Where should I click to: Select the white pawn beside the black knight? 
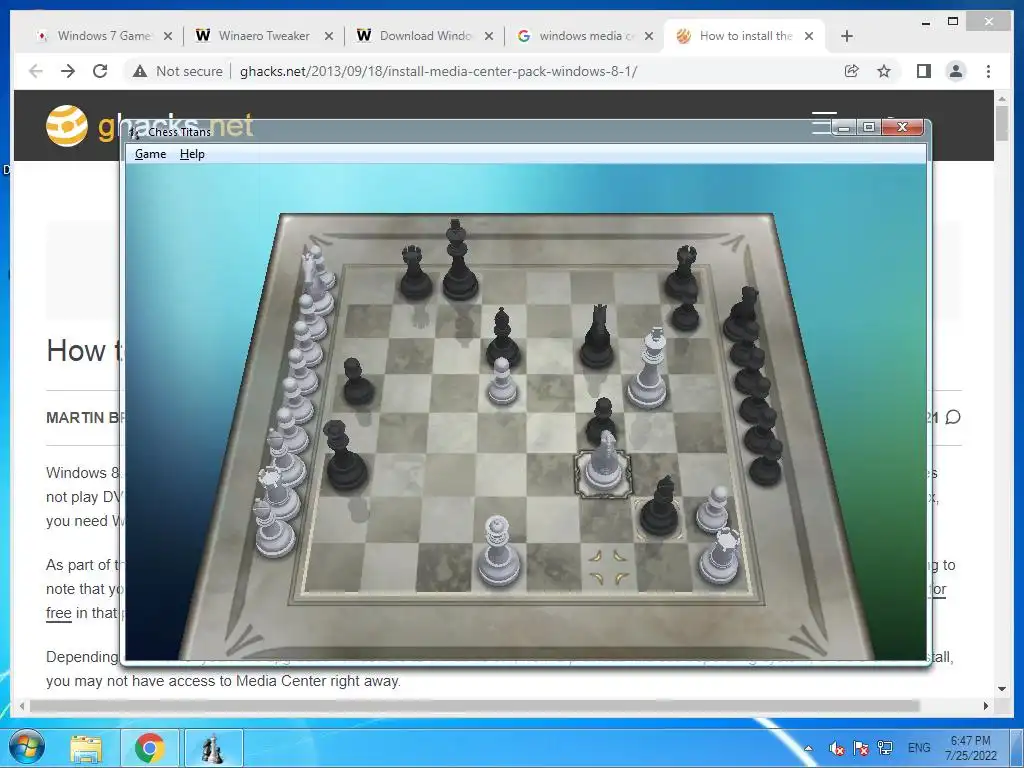[712, 509]
